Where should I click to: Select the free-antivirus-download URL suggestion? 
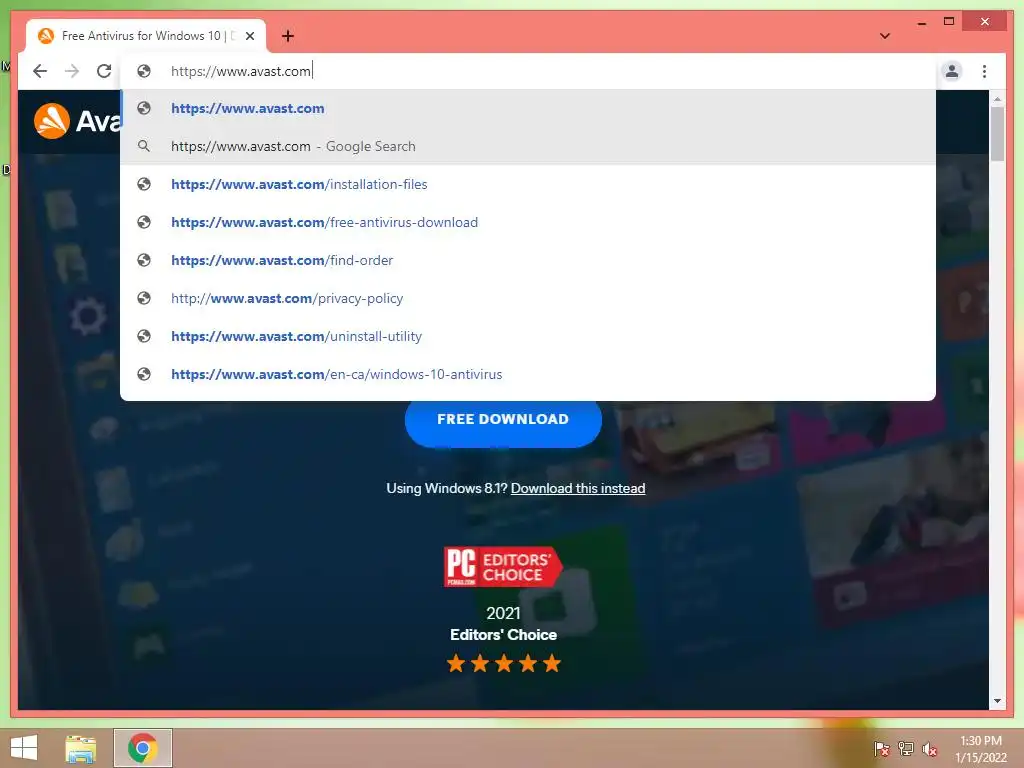[528, 222]
